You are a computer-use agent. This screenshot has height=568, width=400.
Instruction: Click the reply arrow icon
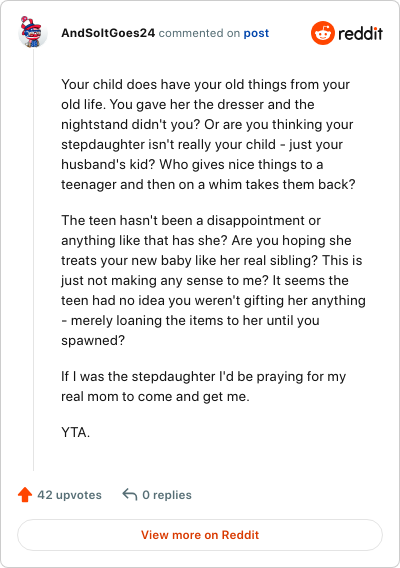click(130, 494)
